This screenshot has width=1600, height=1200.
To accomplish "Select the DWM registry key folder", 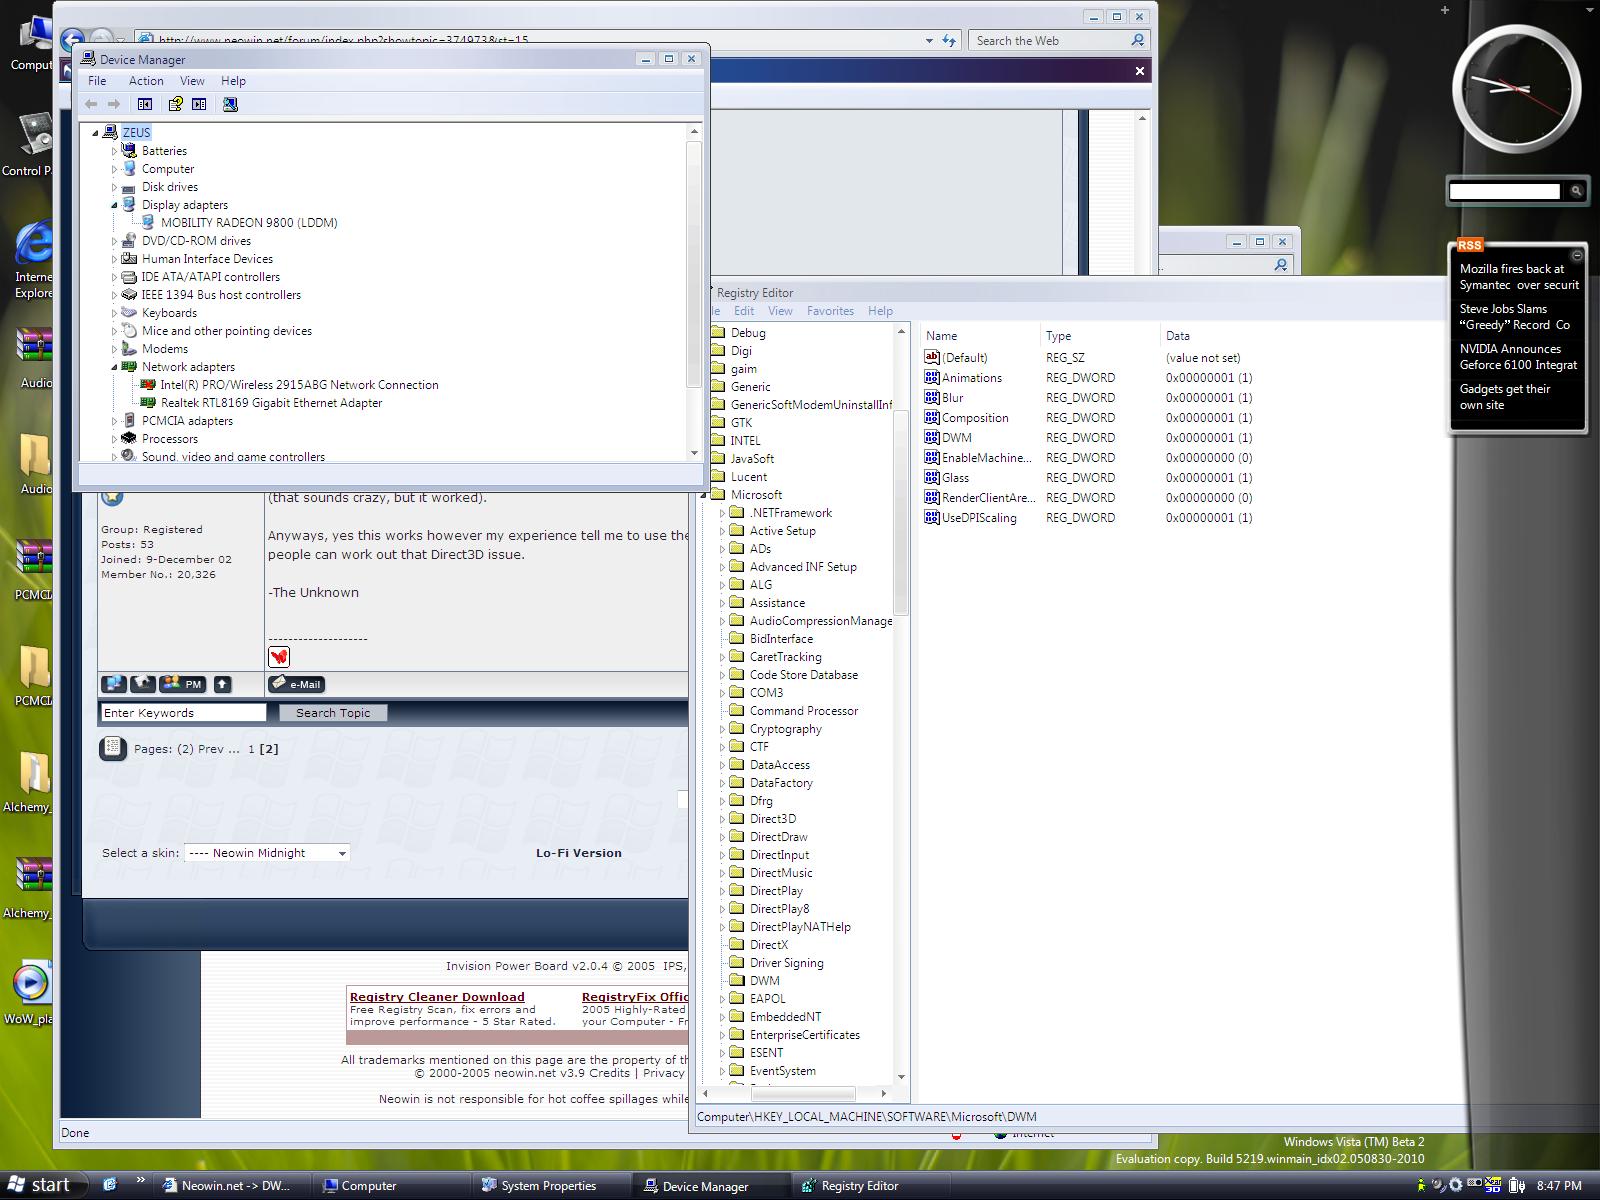I will [x=764, y=981].
